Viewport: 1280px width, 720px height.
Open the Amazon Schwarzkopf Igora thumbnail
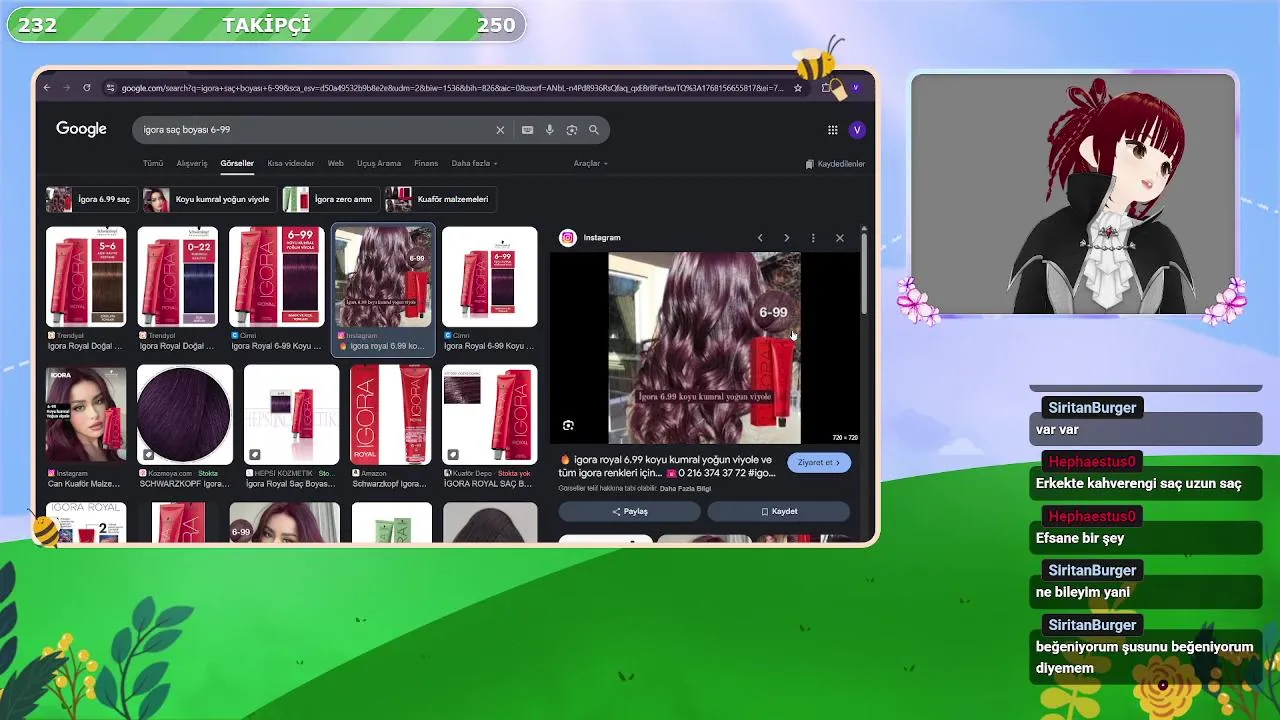point(391,415)
